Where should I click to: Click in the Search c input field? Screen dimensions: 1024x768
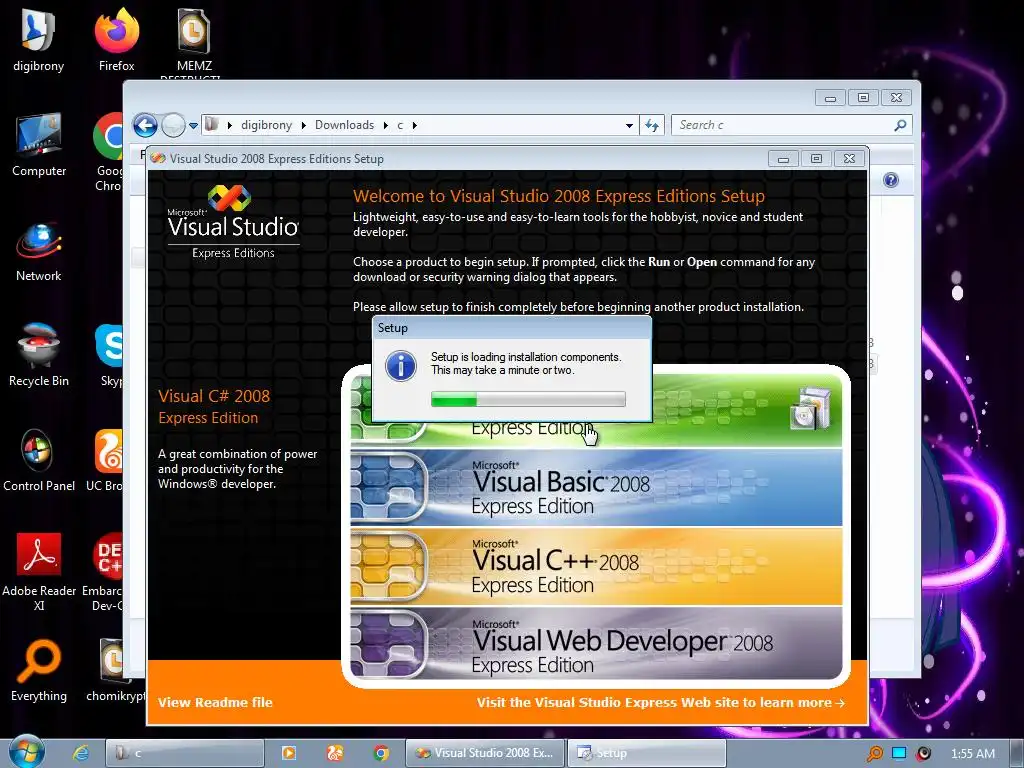[784, 125]
